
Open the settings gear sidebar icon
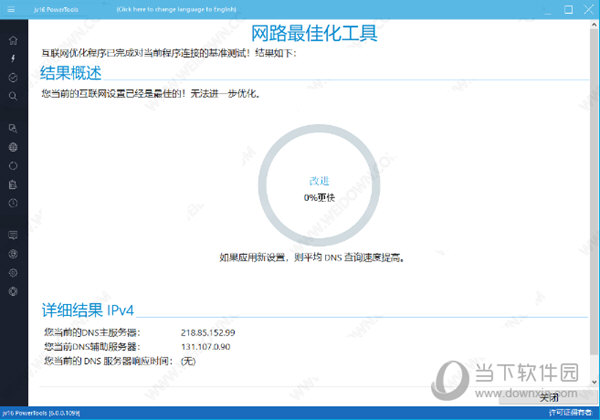[x=13, y=273]
